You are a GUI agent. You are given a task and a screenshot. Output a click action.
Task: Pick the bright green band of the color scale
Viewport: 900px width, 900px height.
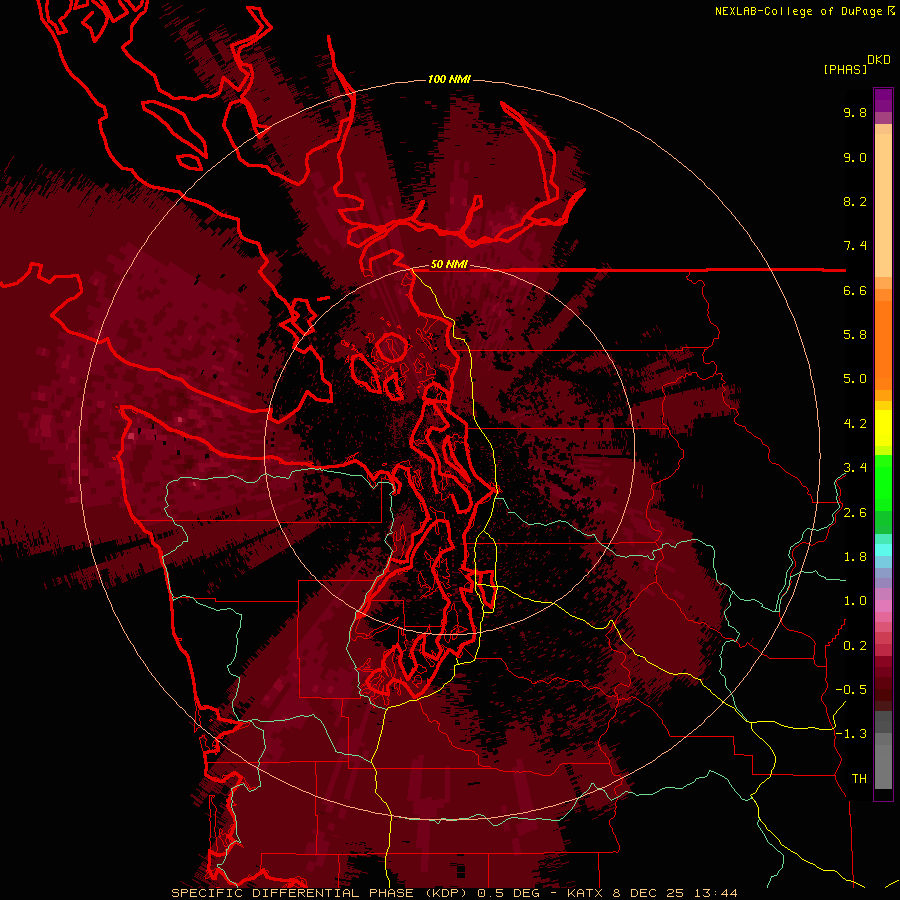pos(883,482)
